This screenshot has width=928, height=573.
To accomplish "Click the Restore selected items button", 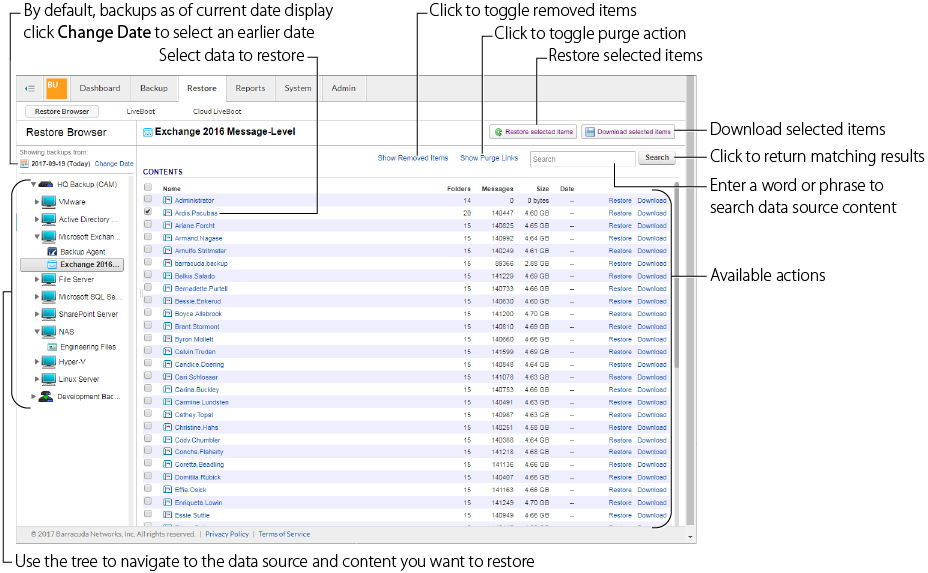I will pyautogui.click(x=533, y=132).
